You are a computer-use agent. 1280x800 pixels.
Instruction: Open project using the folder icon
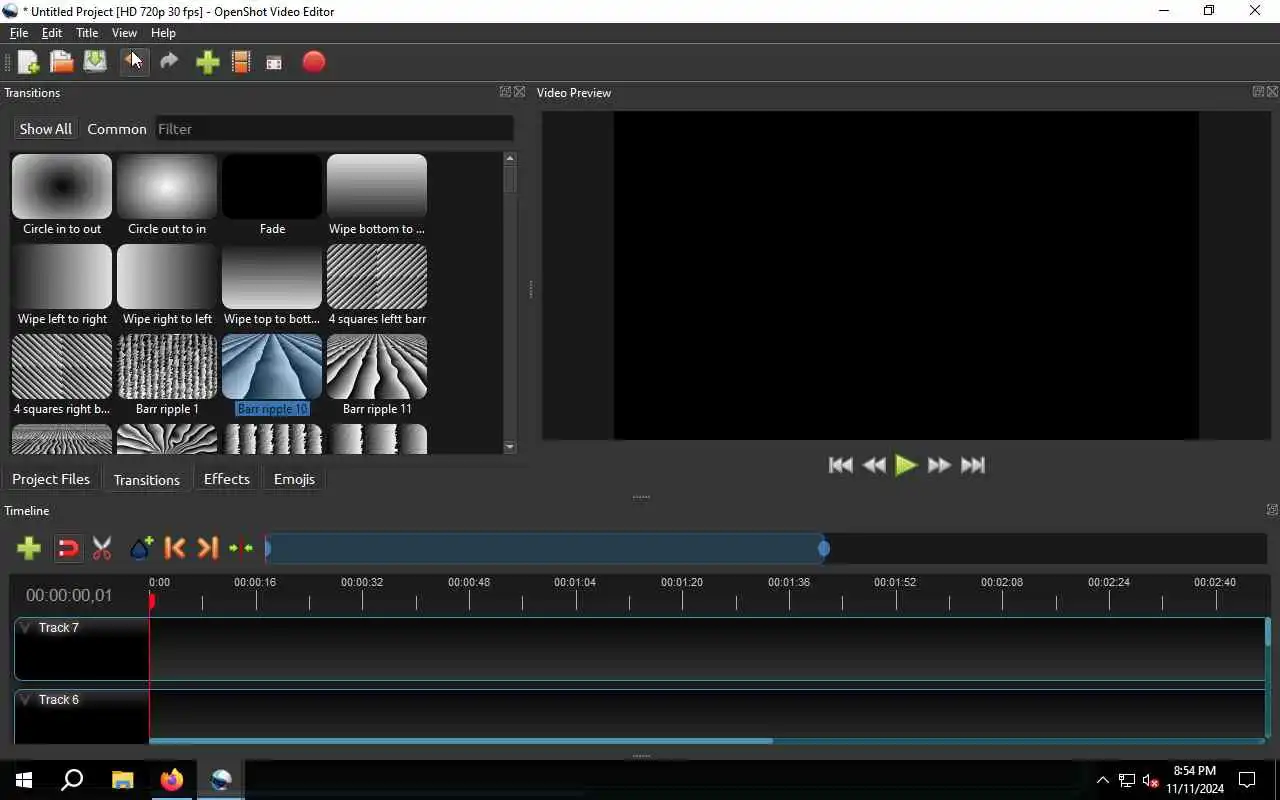[62, 62]
